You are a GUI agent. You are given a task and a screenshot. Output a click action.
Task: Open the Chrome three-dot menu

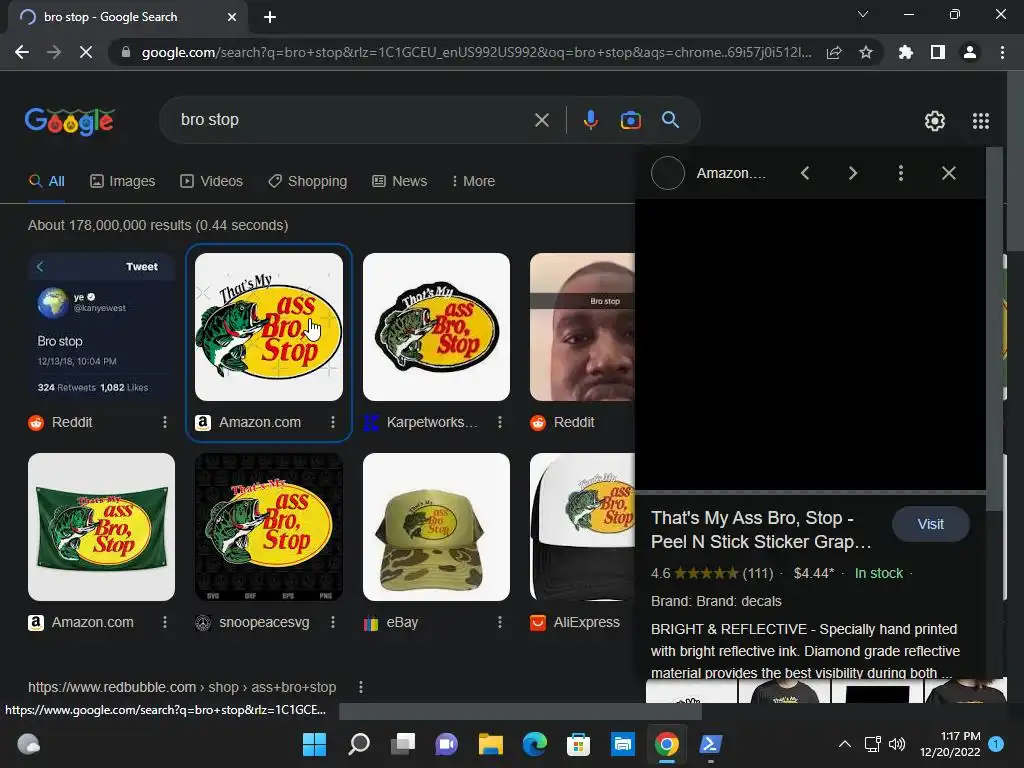[x=1002, y=52]
